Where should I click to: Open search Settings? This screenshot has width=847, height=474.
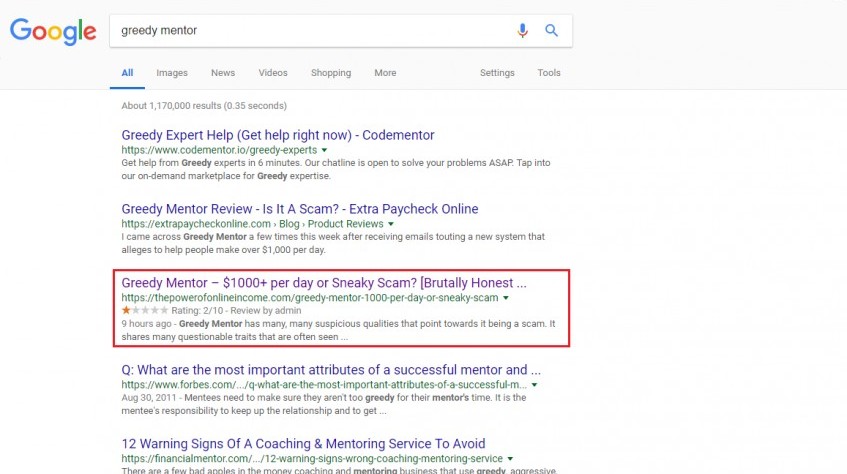[497, 72]
